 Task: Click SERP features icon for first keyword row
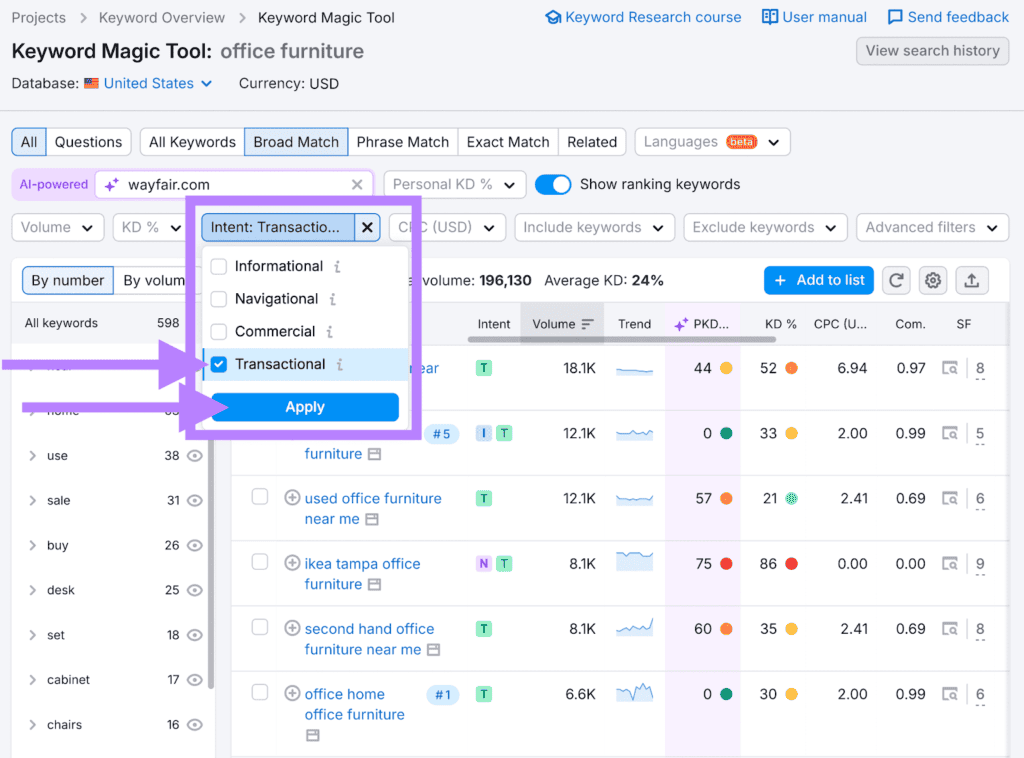pos(950,368)
